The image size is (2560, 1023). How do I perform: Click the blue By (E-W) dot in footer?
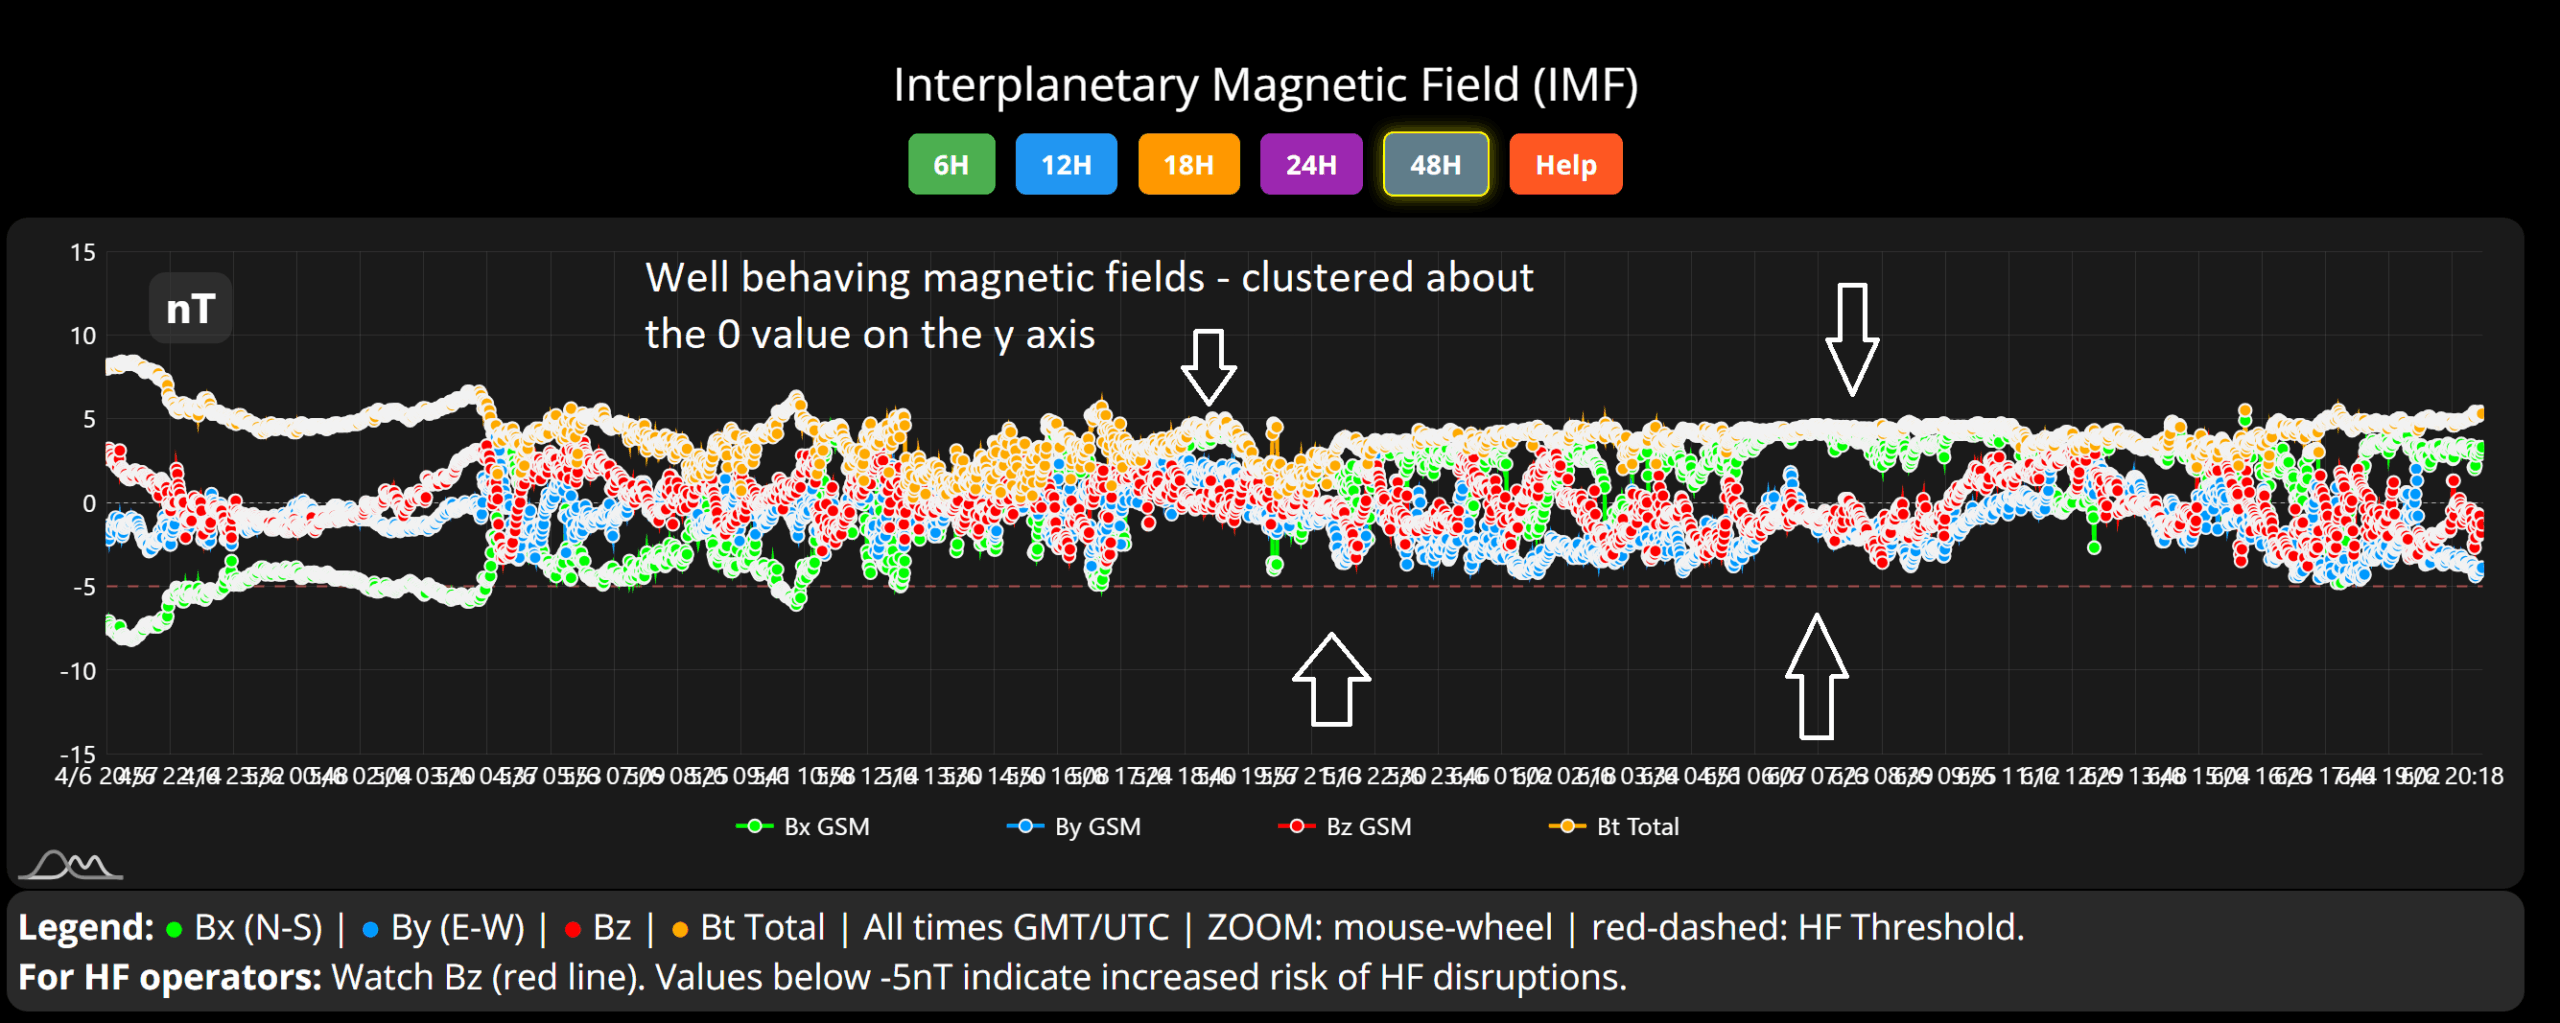click(370, 930)
